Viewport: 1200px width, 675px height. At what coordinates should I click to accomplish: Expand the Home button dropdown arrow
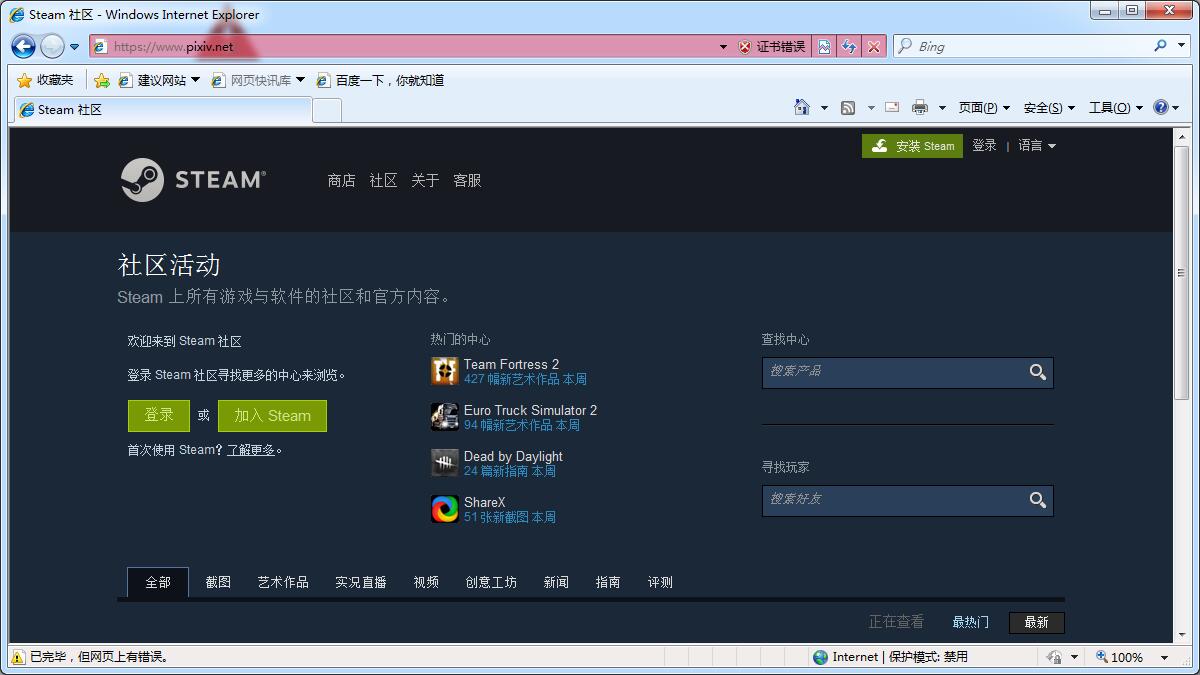824,108
